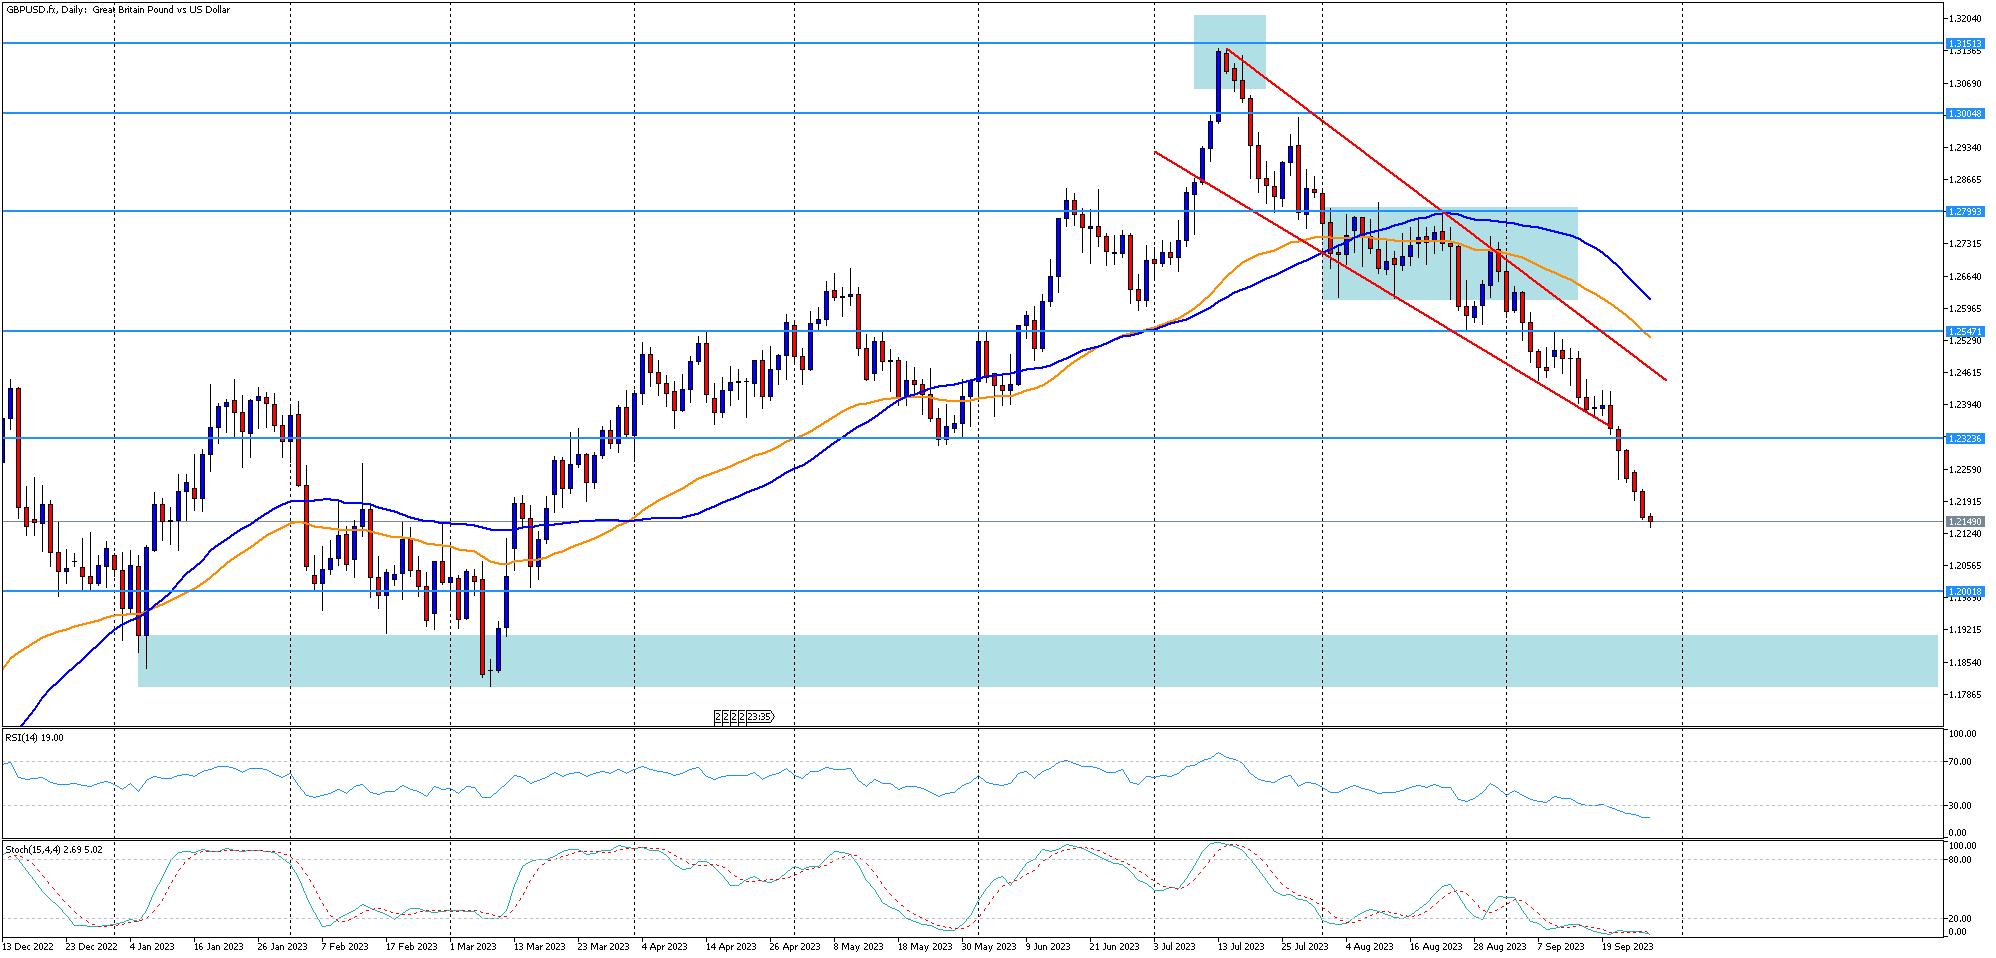Click the 1.32040 price scale value
1996x958 pixels.
tap(1965, 19)
